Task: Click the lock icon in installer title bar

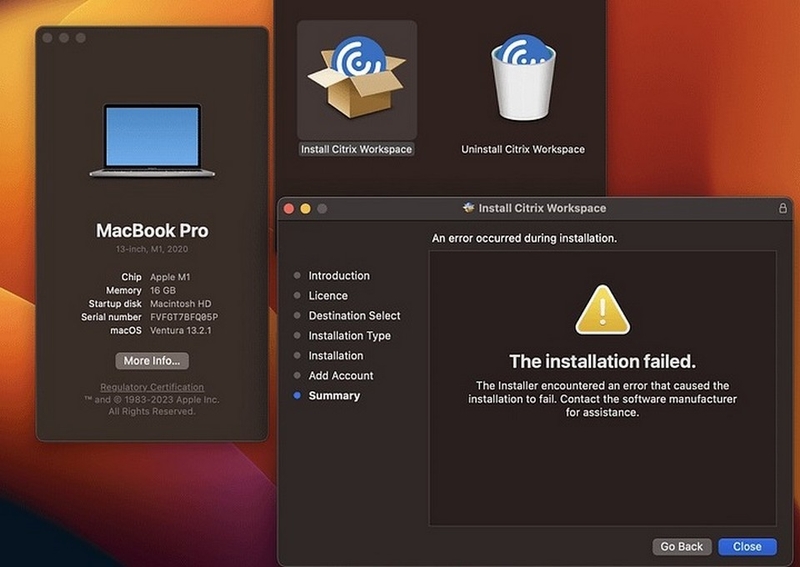Action: (782, 208)
